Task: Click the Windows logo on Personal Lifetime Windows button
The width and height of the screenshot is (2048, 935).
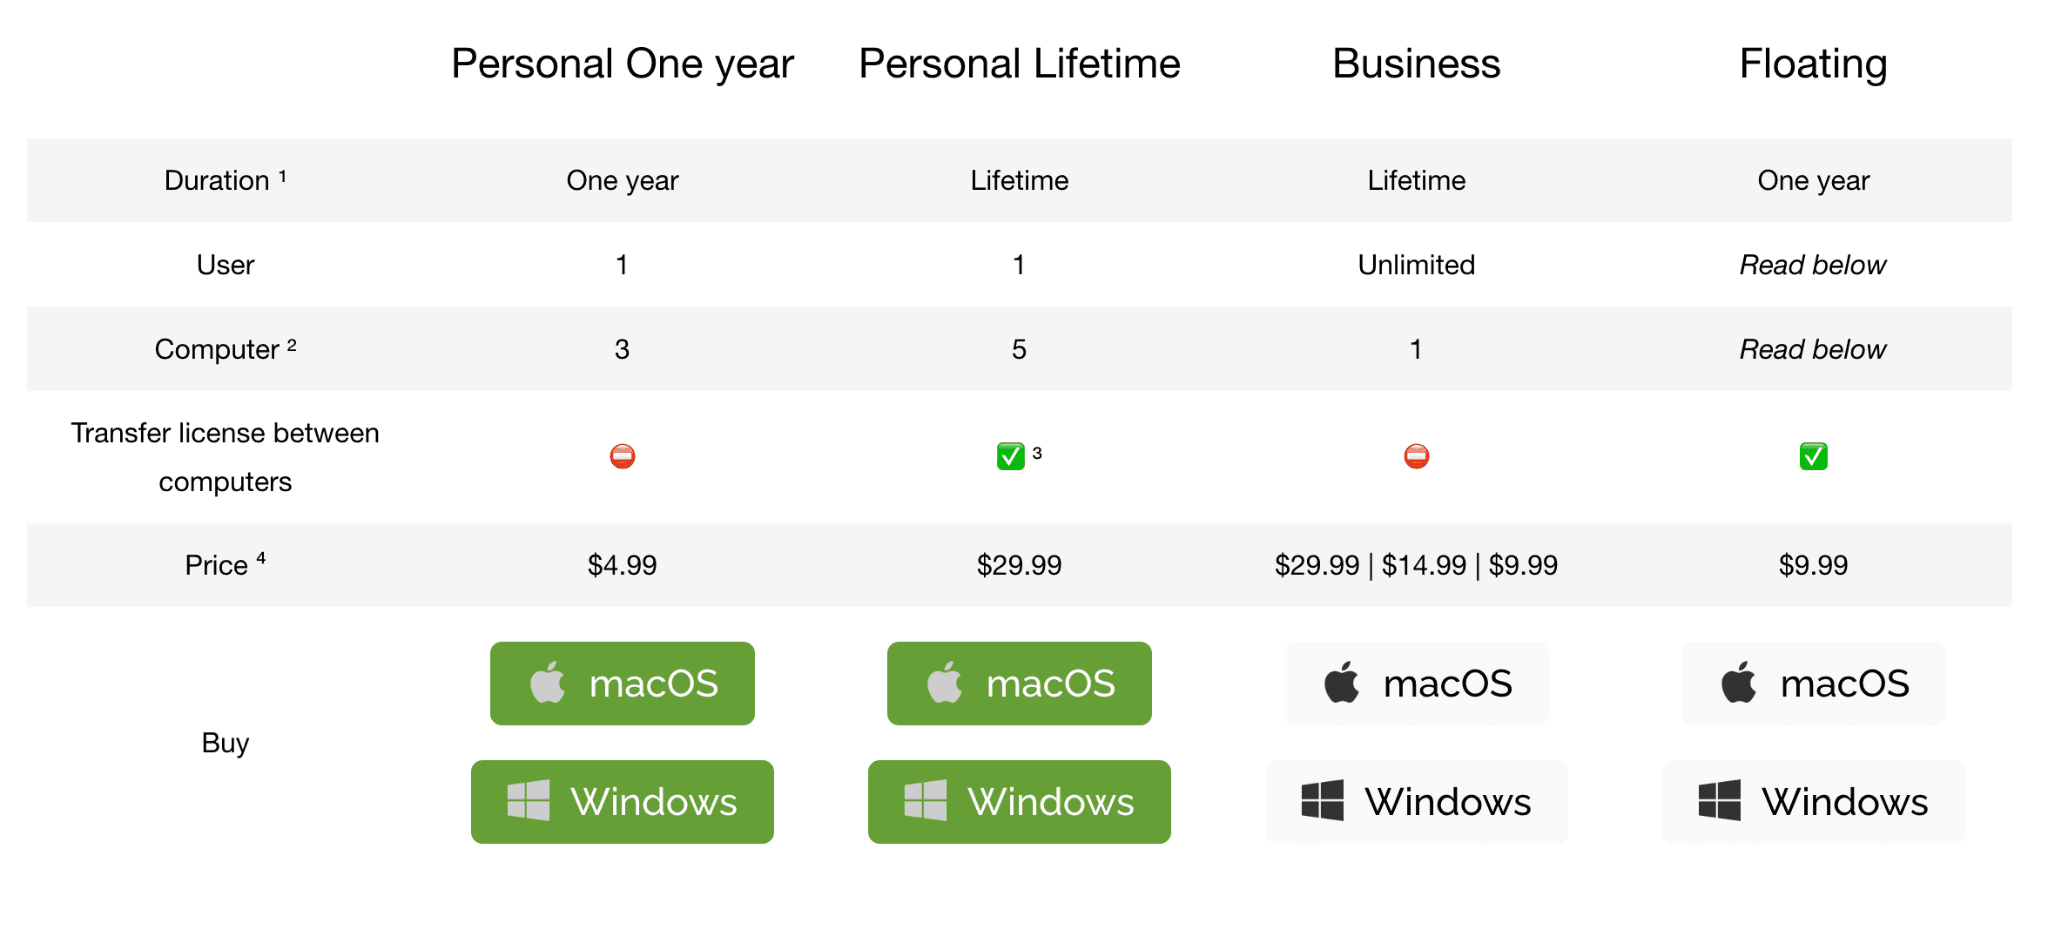Action: point(924,801)
